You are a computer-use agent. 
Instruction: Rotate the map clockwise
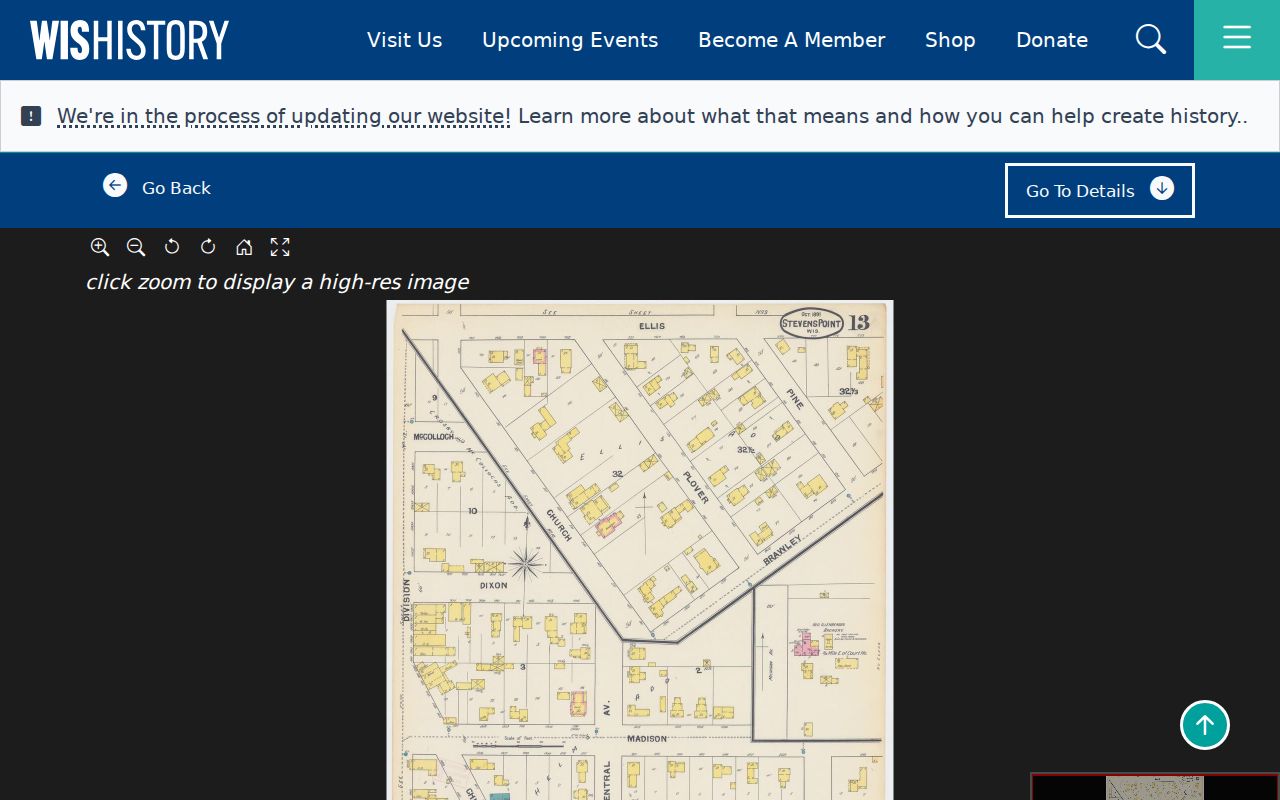pyautogui.click(x=208, y=247)
